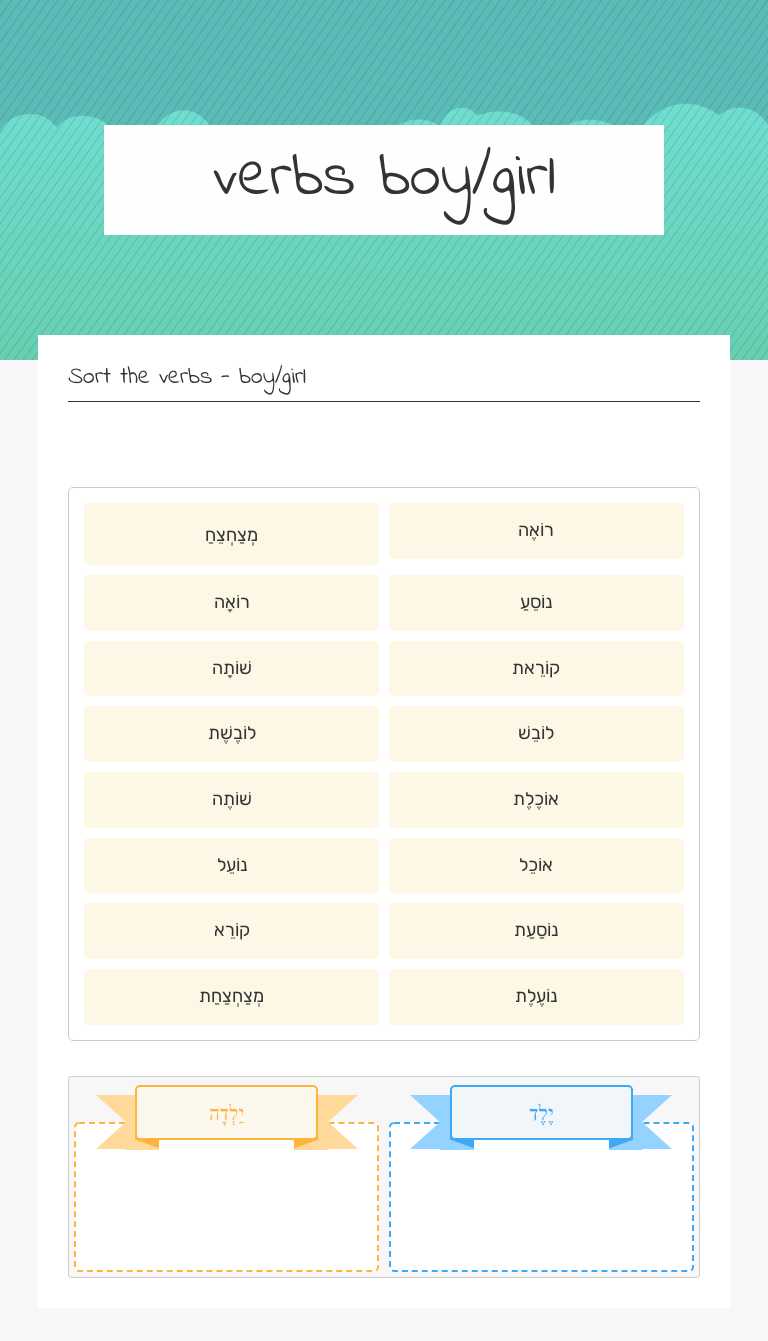Screen dimensions: 768x1341
Task: Click the orange יַלְדָּה category ribbon
Action: (x=226, y=1113)
